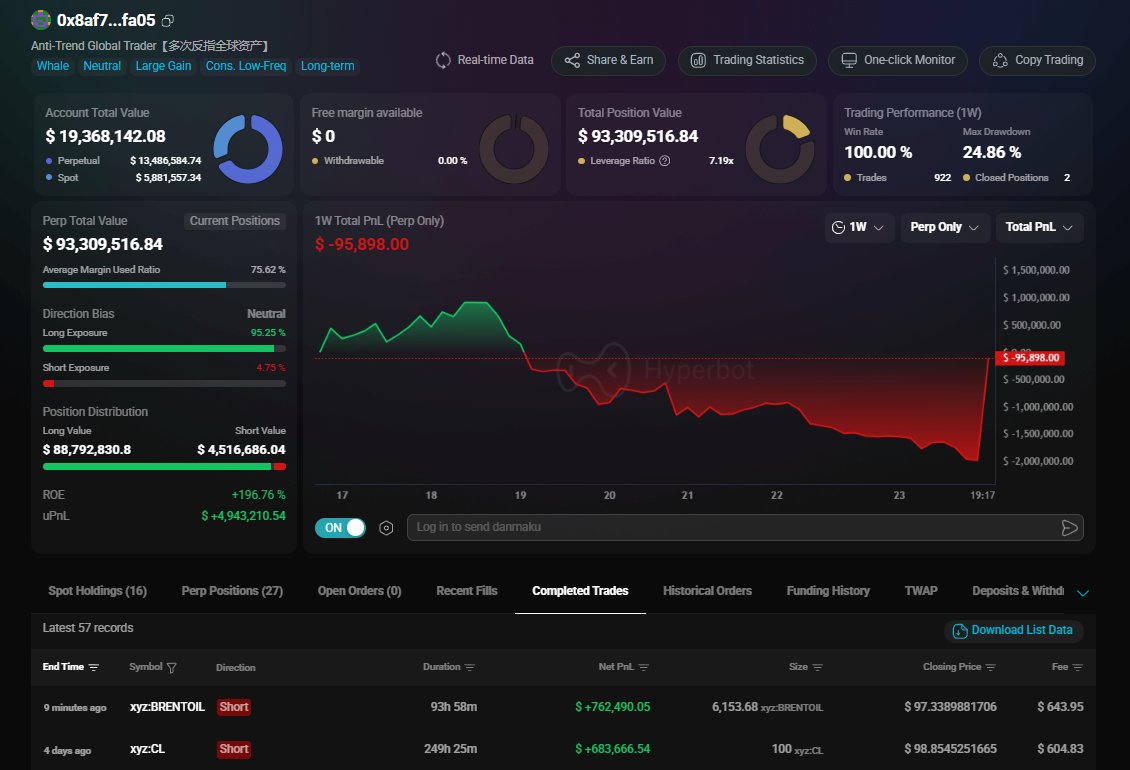Open the Deposits & Withdrawals tab

point(1018,591)
